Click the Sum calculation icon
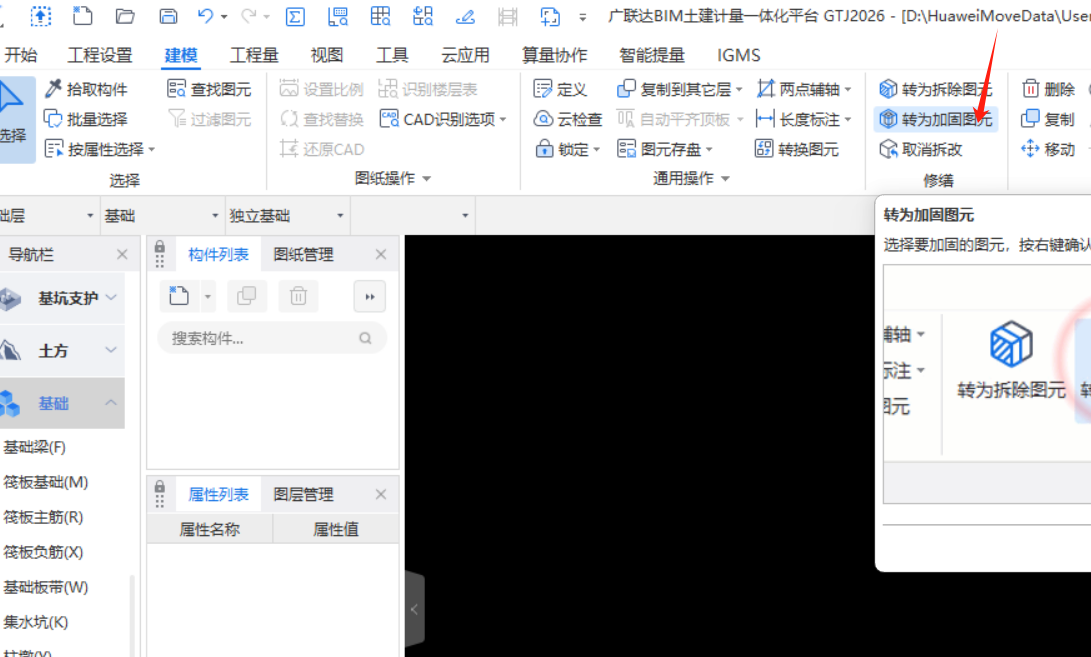Viewport: 1091px width, 657px height. 295,16
